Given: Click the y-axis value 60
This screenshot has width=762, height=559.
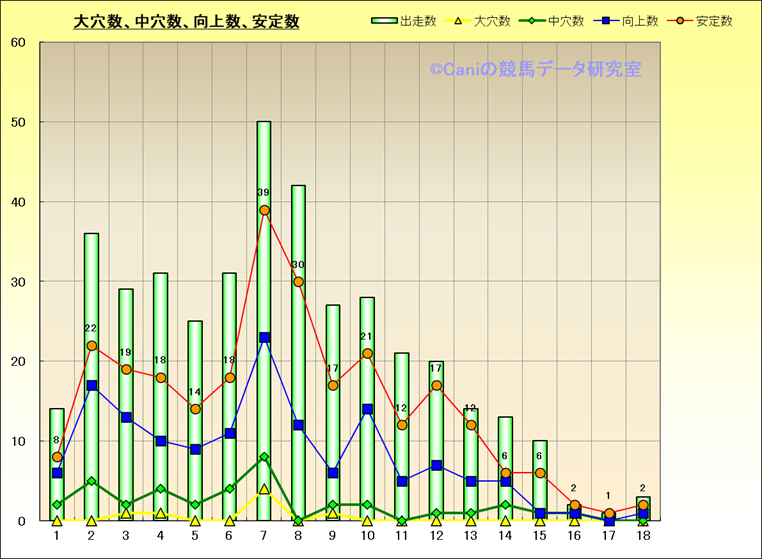Looking at the screenshot, I should pyautogui.click(x=20, y=43).
